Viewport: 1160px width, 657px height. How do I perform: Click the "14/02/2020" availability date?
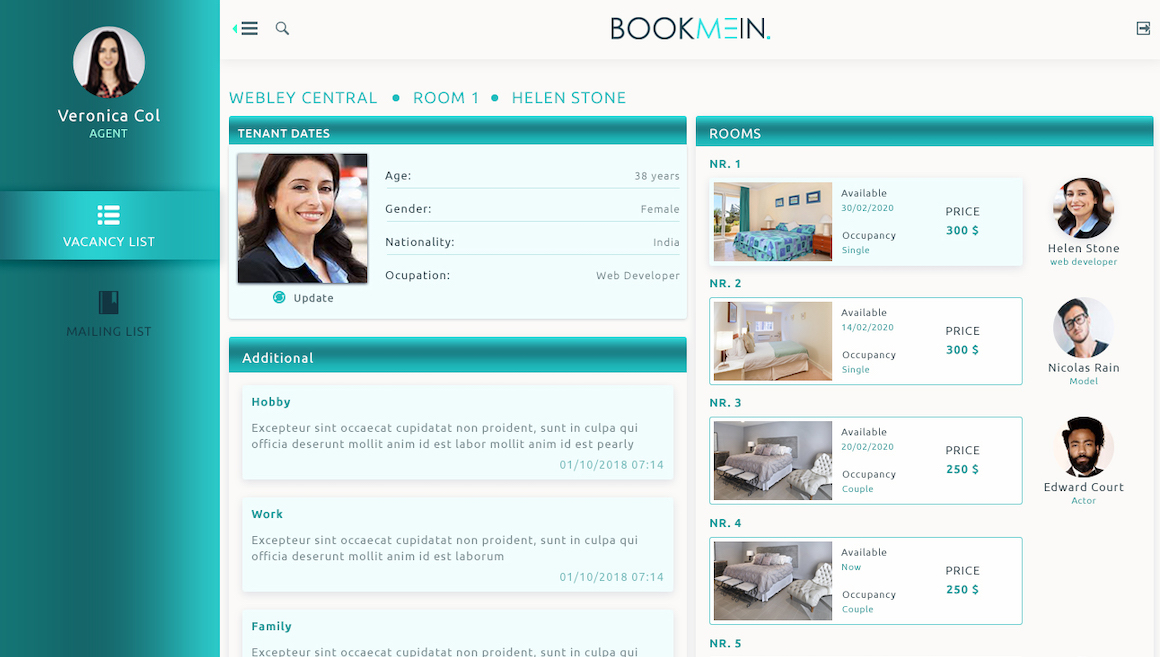click(x=867, y=327)
